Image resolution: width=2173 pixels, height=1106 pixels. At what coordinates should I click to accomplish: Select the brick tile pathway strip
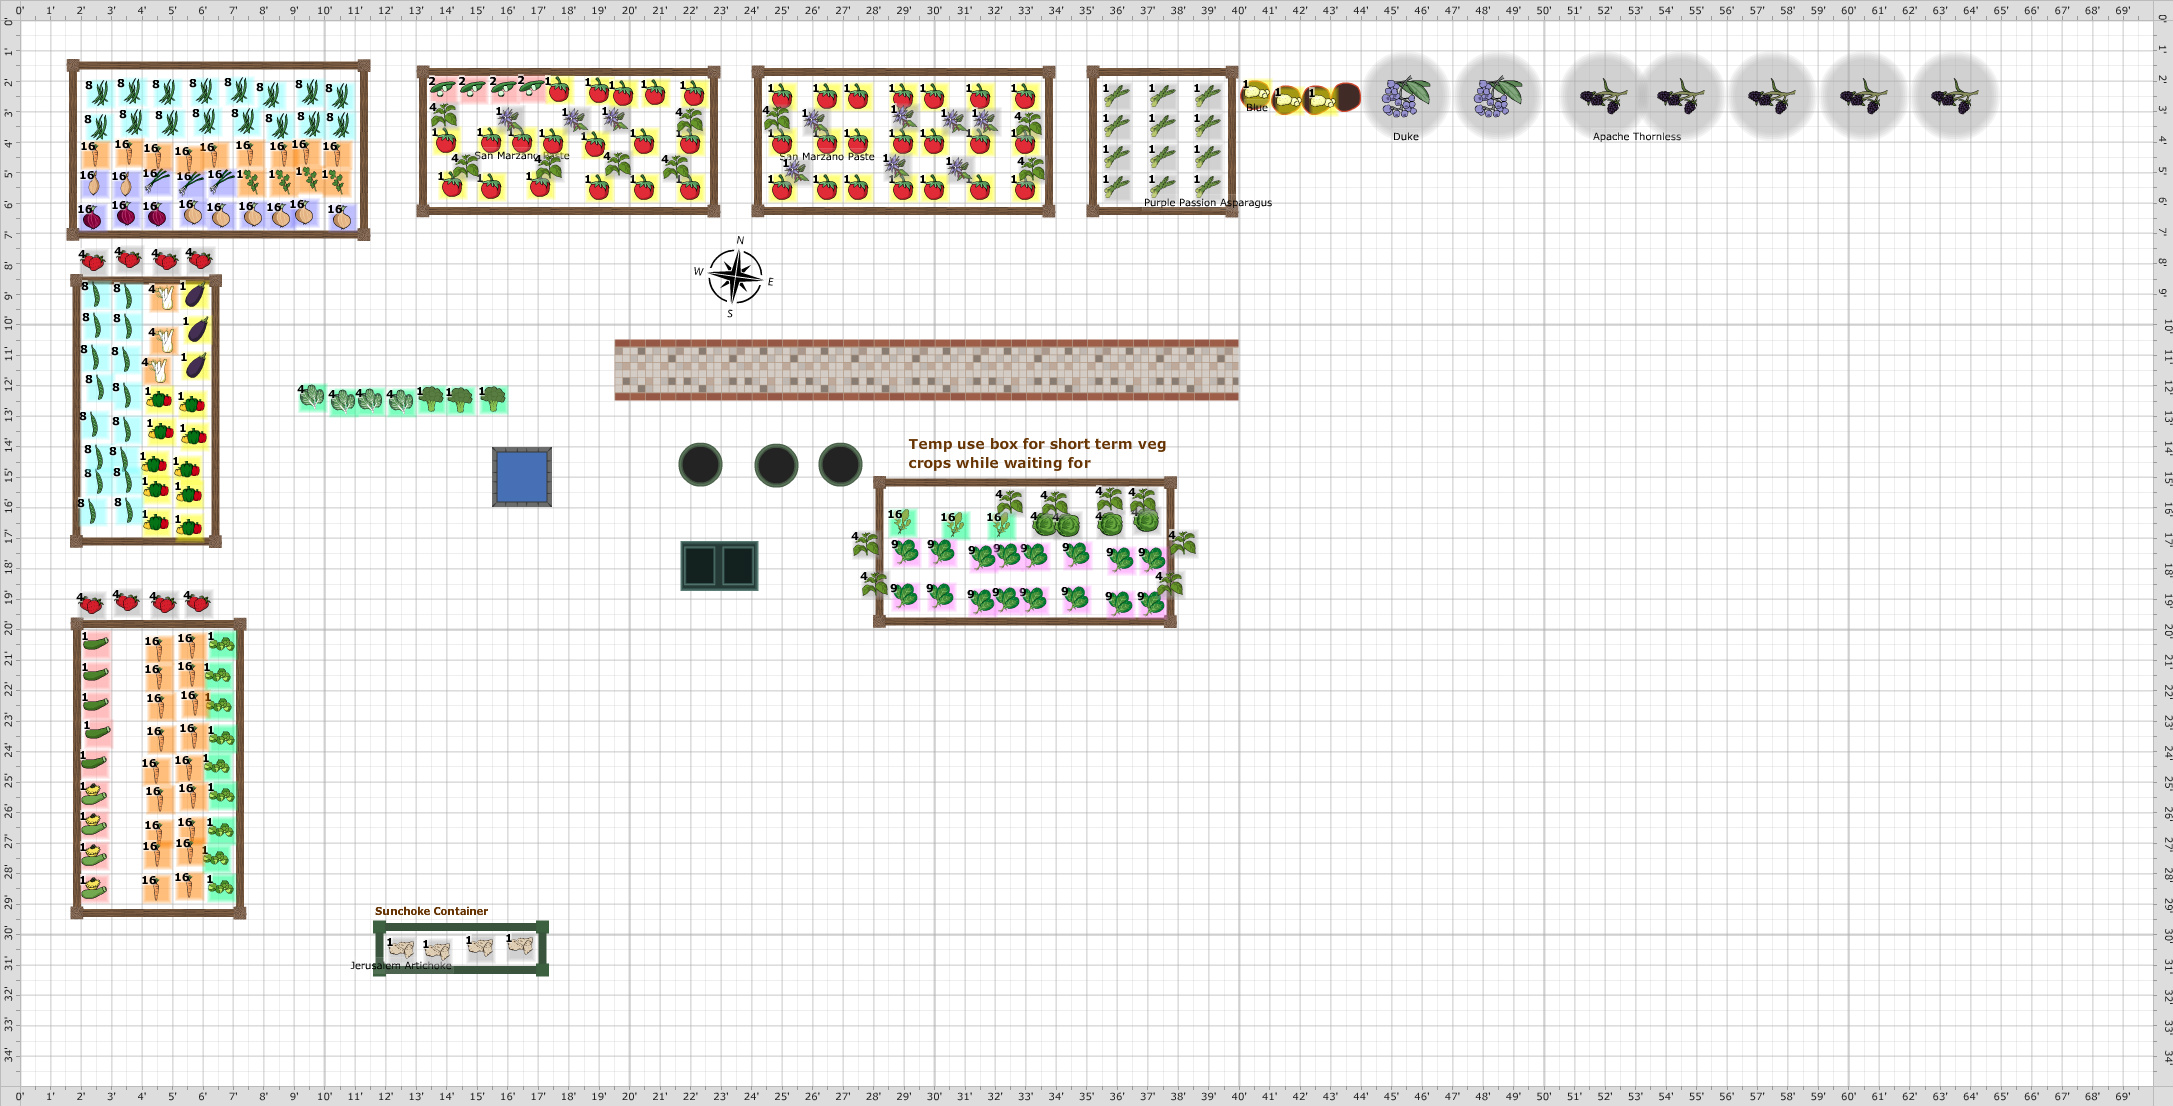click(x=926, y=370)
